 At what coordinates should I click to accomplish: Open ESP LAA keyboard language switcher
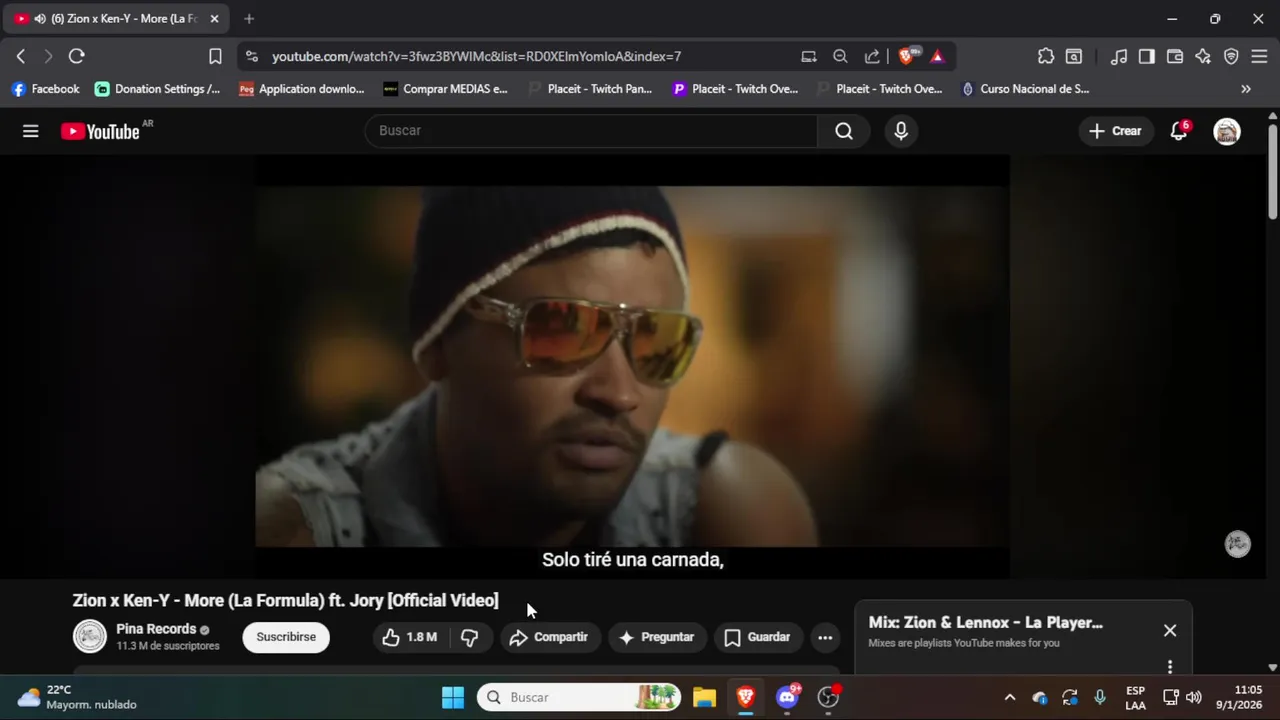[x=1135, y=697]
